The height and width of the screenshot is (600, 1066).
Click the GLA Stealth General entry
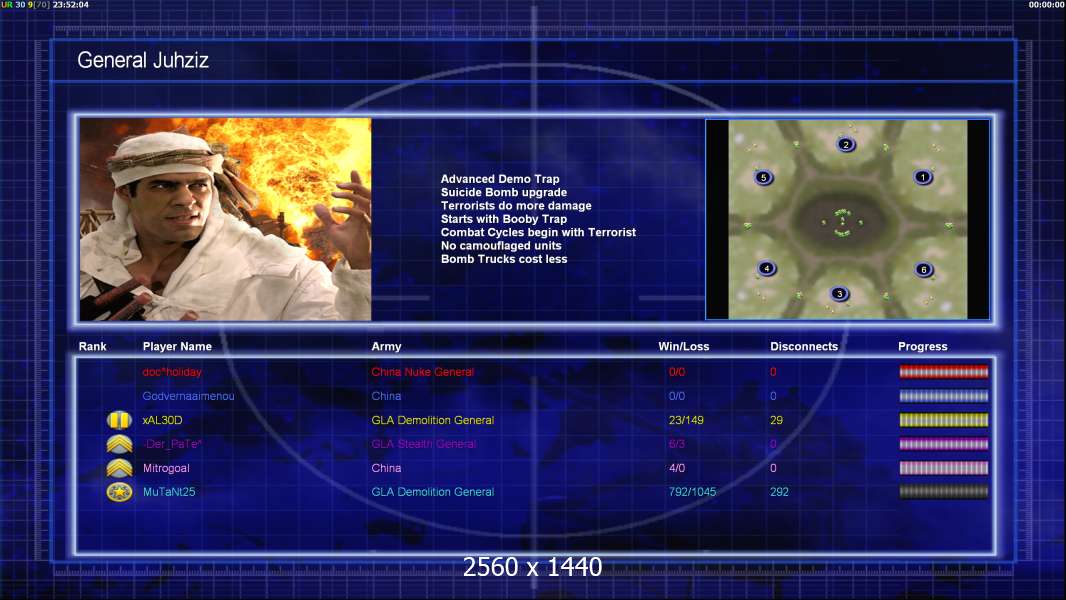click(x=424, y=444)
